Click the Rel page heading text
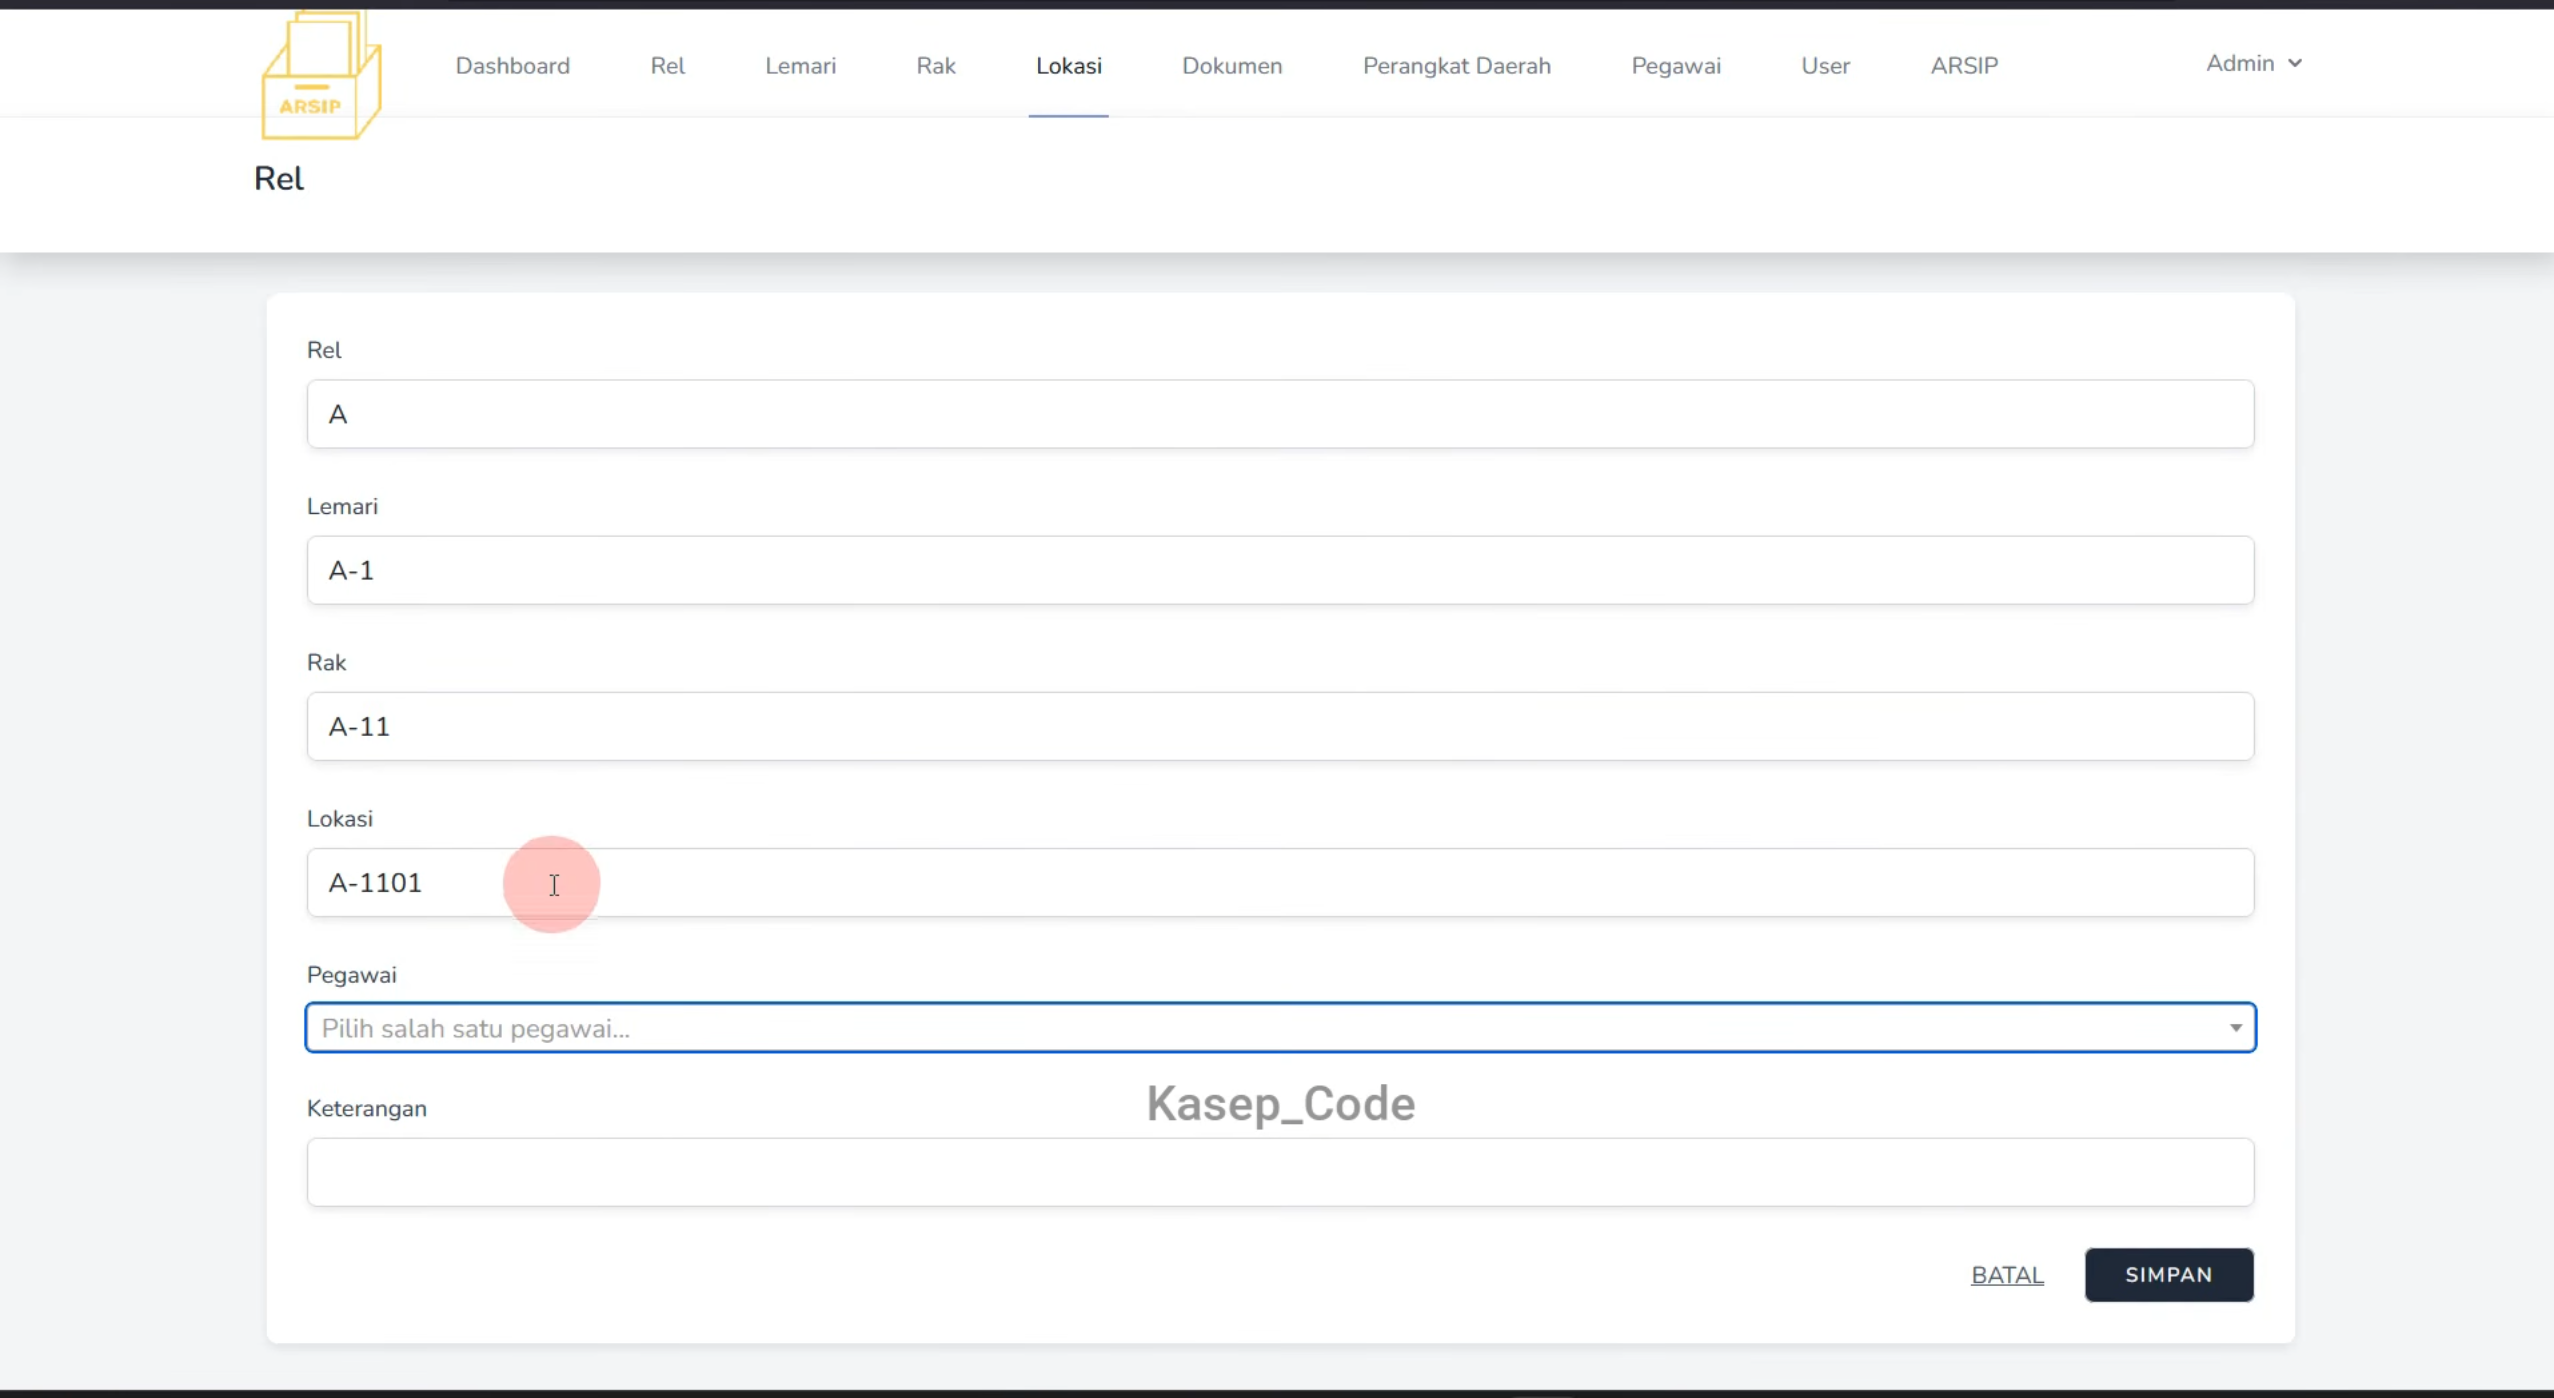This screenshot has width=2554, height=1398. click(x=279, y=178)
